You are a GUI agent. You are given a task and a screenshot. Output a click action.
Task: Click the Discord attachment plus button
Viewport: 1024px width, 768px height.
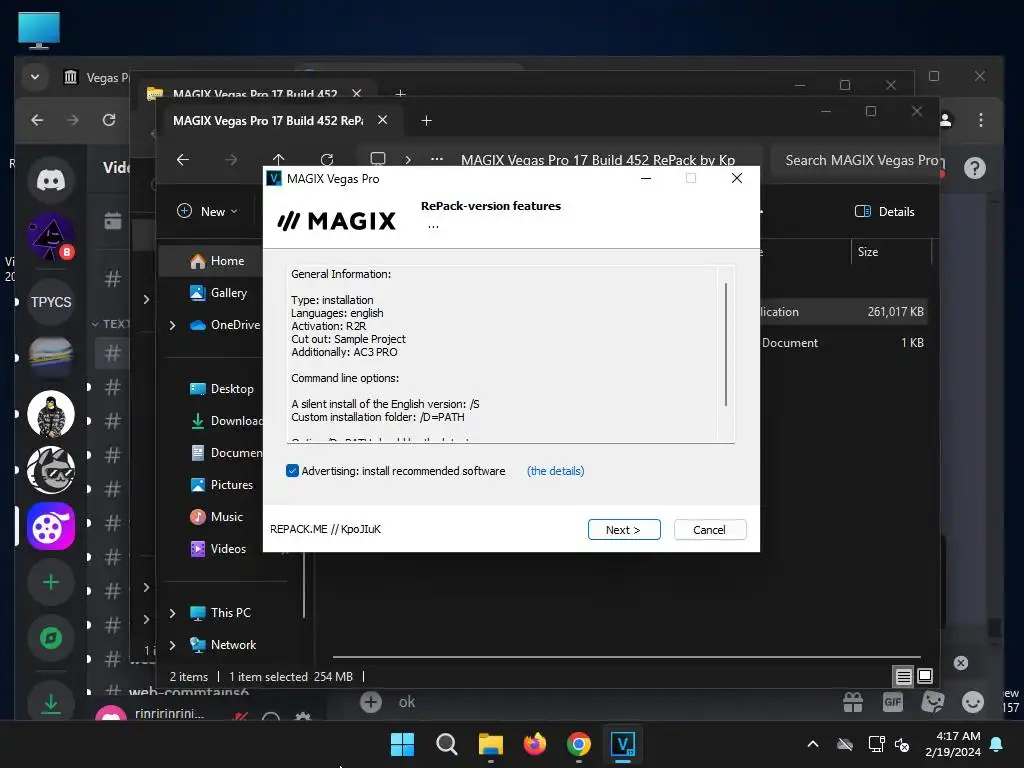(x=370, y=702)
